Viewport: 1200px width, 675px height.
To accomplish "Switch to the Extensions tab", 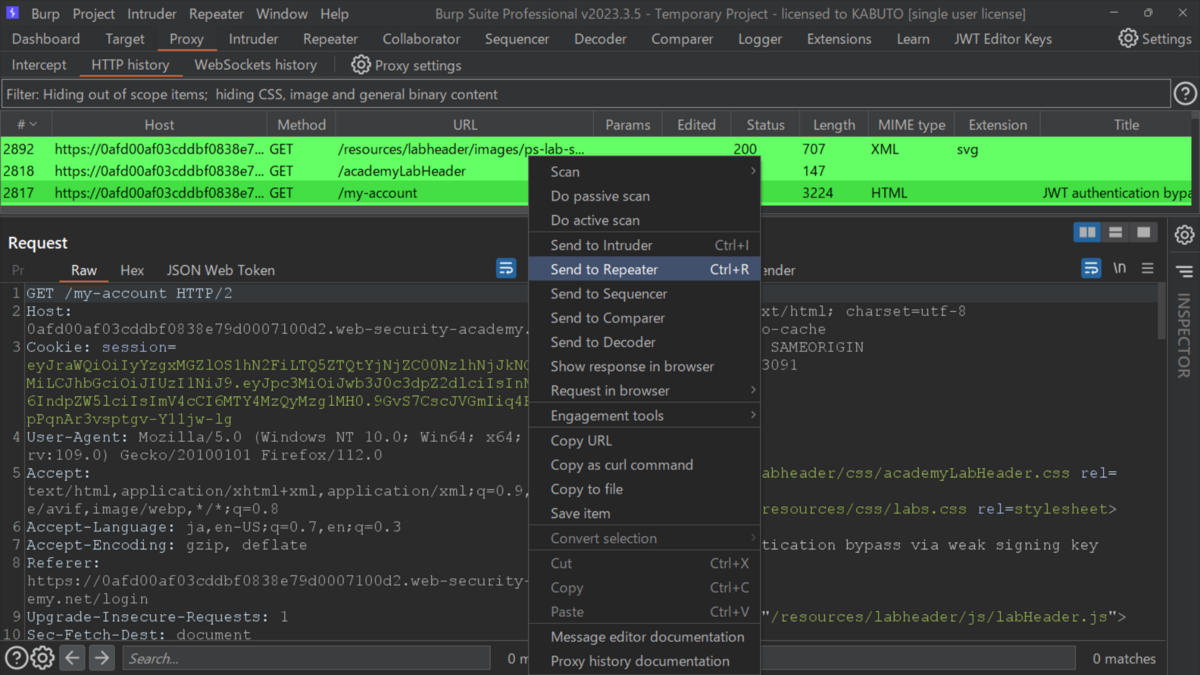I will (839, 39).
